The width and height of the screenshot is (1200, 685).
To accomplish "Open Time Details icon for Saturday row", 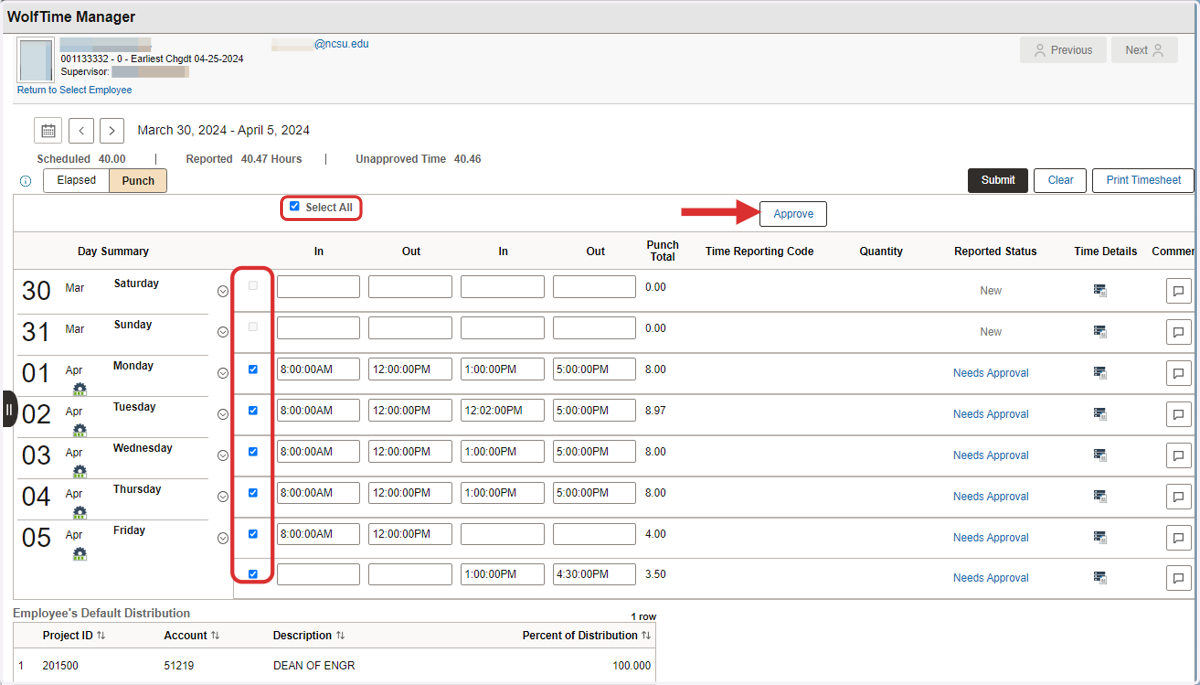I will (1100, 290).
